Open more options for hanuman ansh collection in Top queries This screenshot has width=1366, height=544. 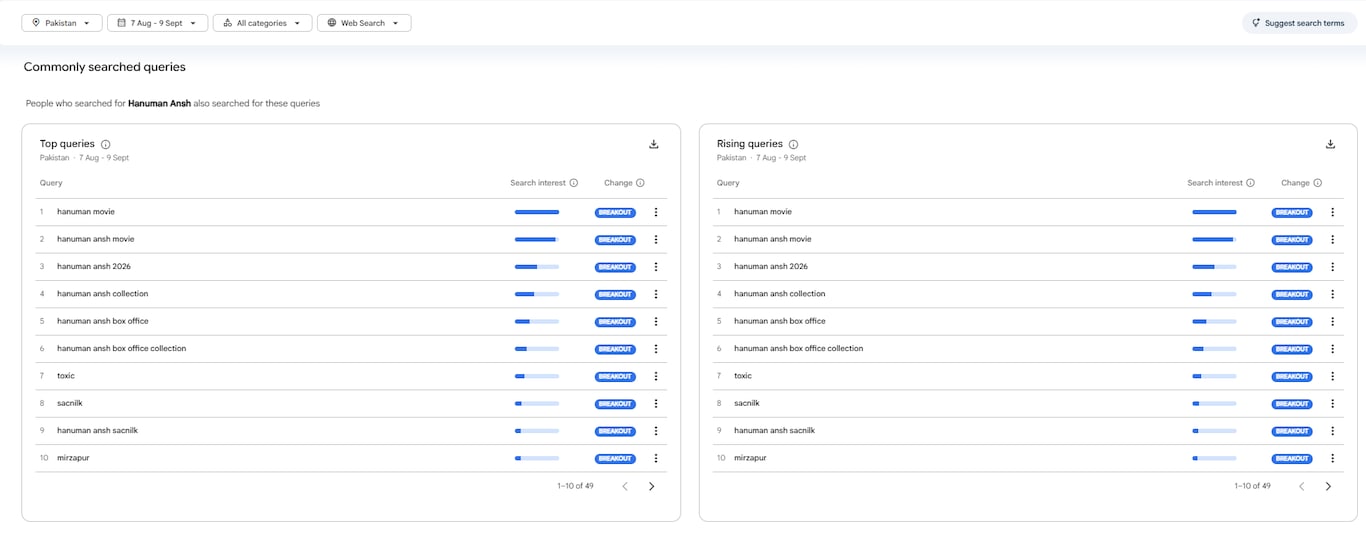coord(656,294)
